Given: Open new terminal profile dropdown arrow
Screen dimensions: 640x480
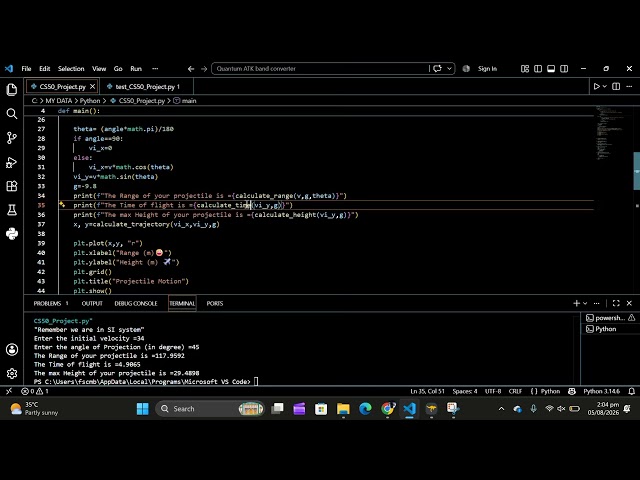Looking at the screenshot, I should click(585, 303).
